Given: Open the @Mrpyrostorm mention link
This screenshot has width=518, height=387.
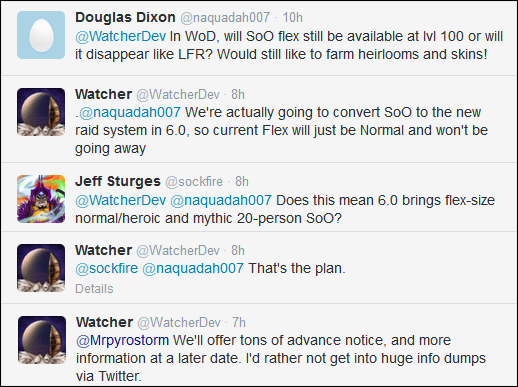Looking at the screenshot, I should click(123, 340).
